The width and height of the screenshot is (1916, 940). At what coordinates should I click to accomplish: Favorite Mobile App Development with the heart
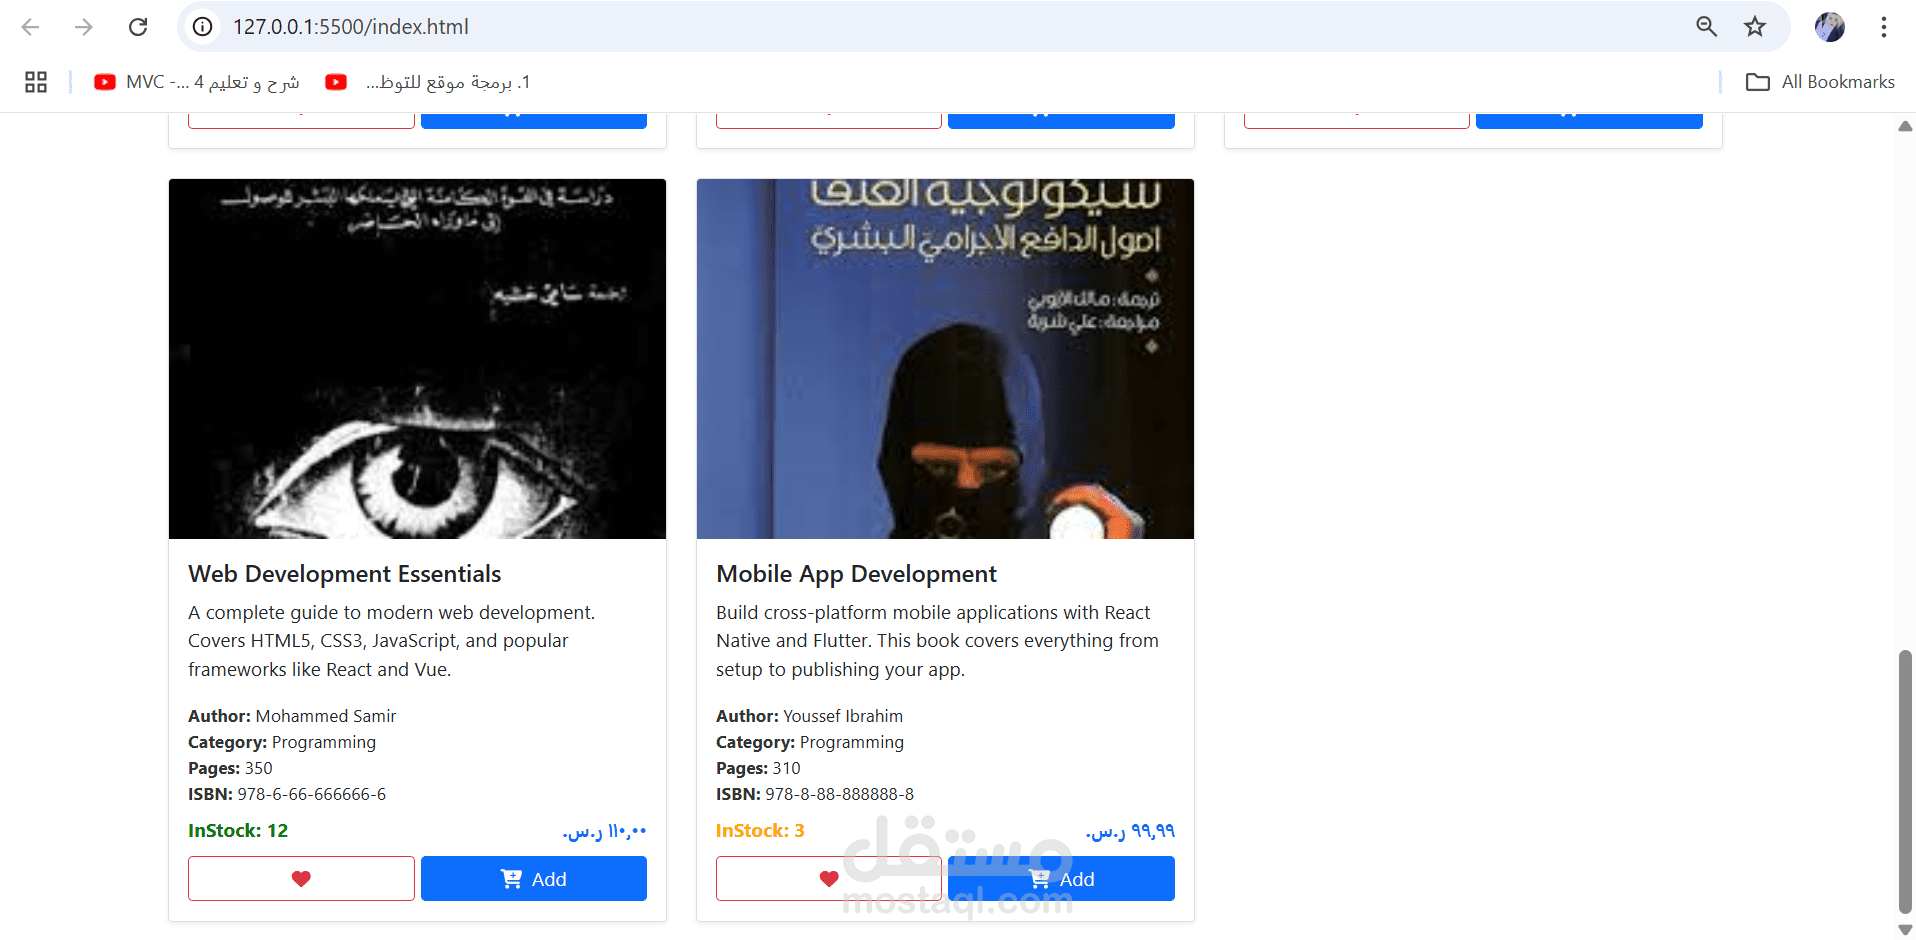pos(829,878)
